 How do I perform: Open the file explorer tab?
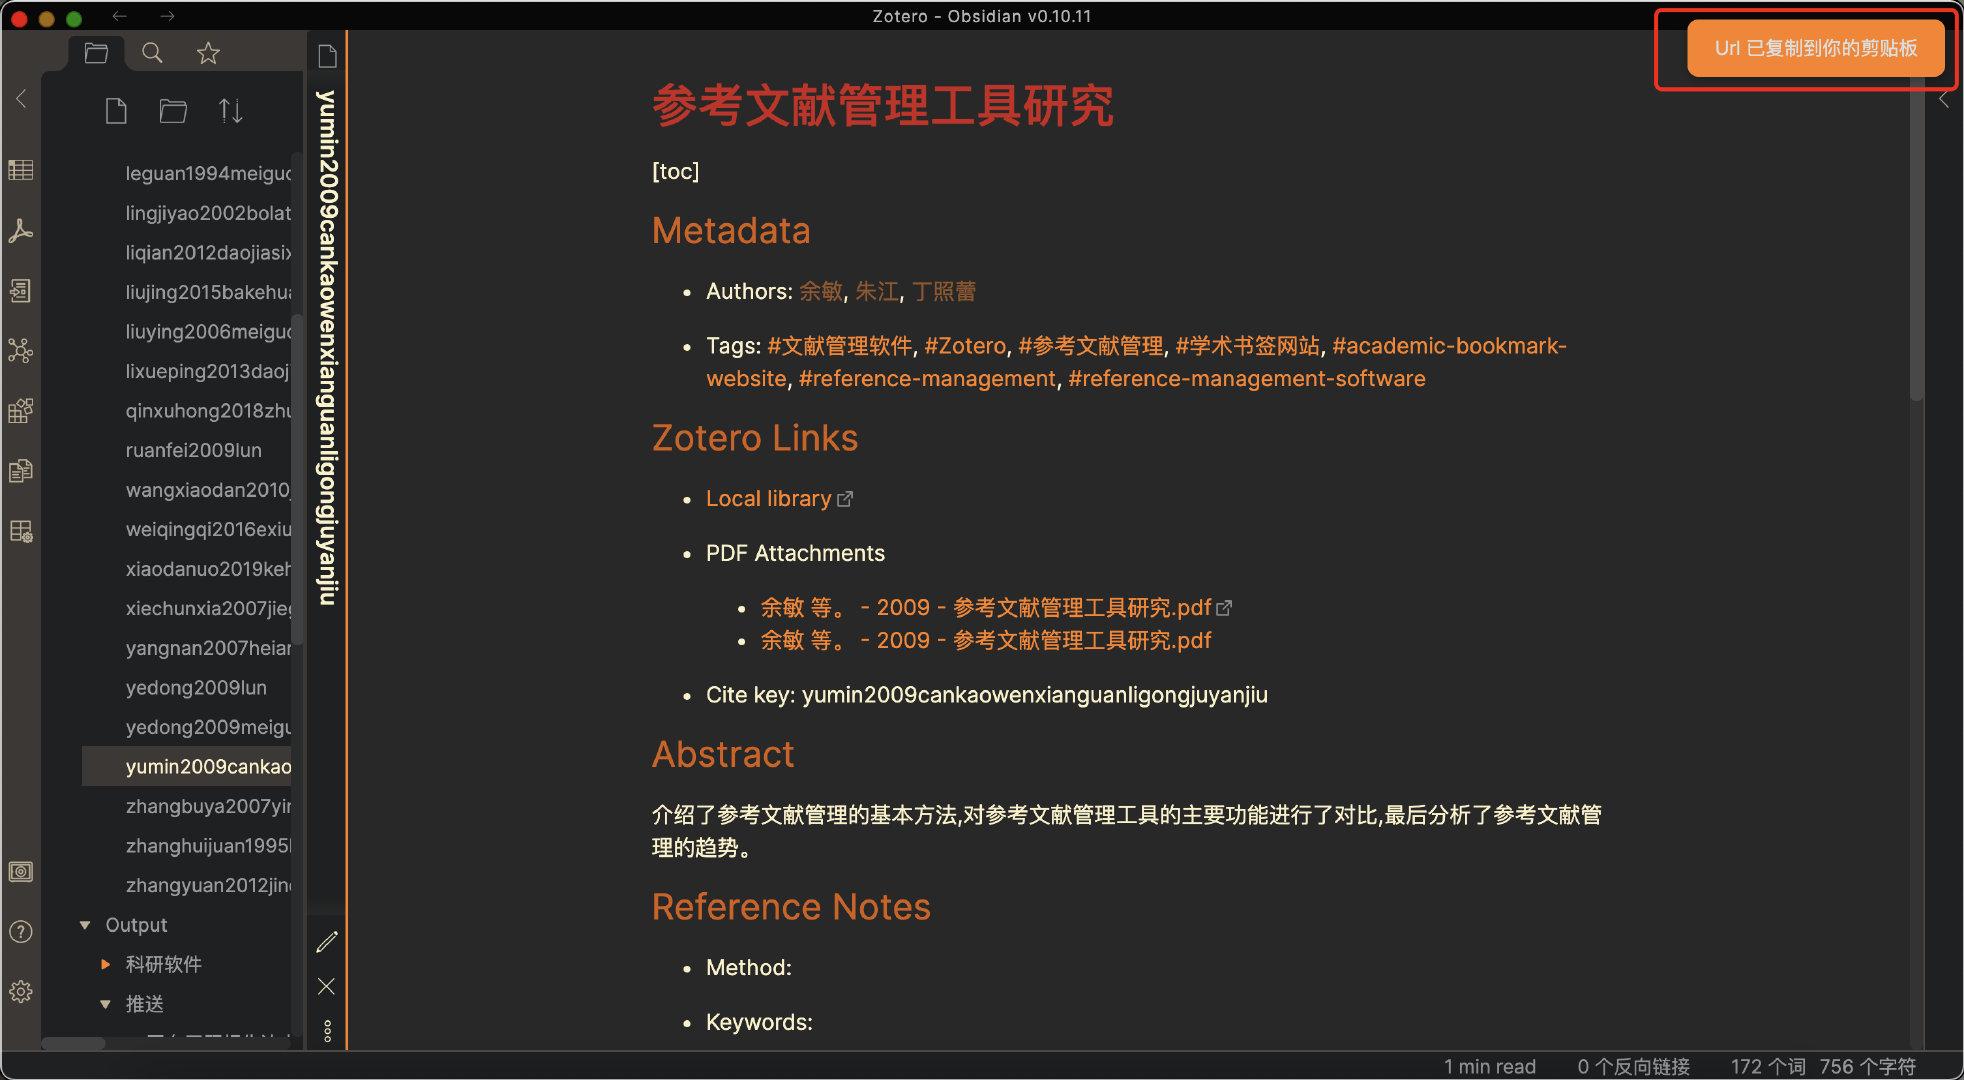coord(96,53)
